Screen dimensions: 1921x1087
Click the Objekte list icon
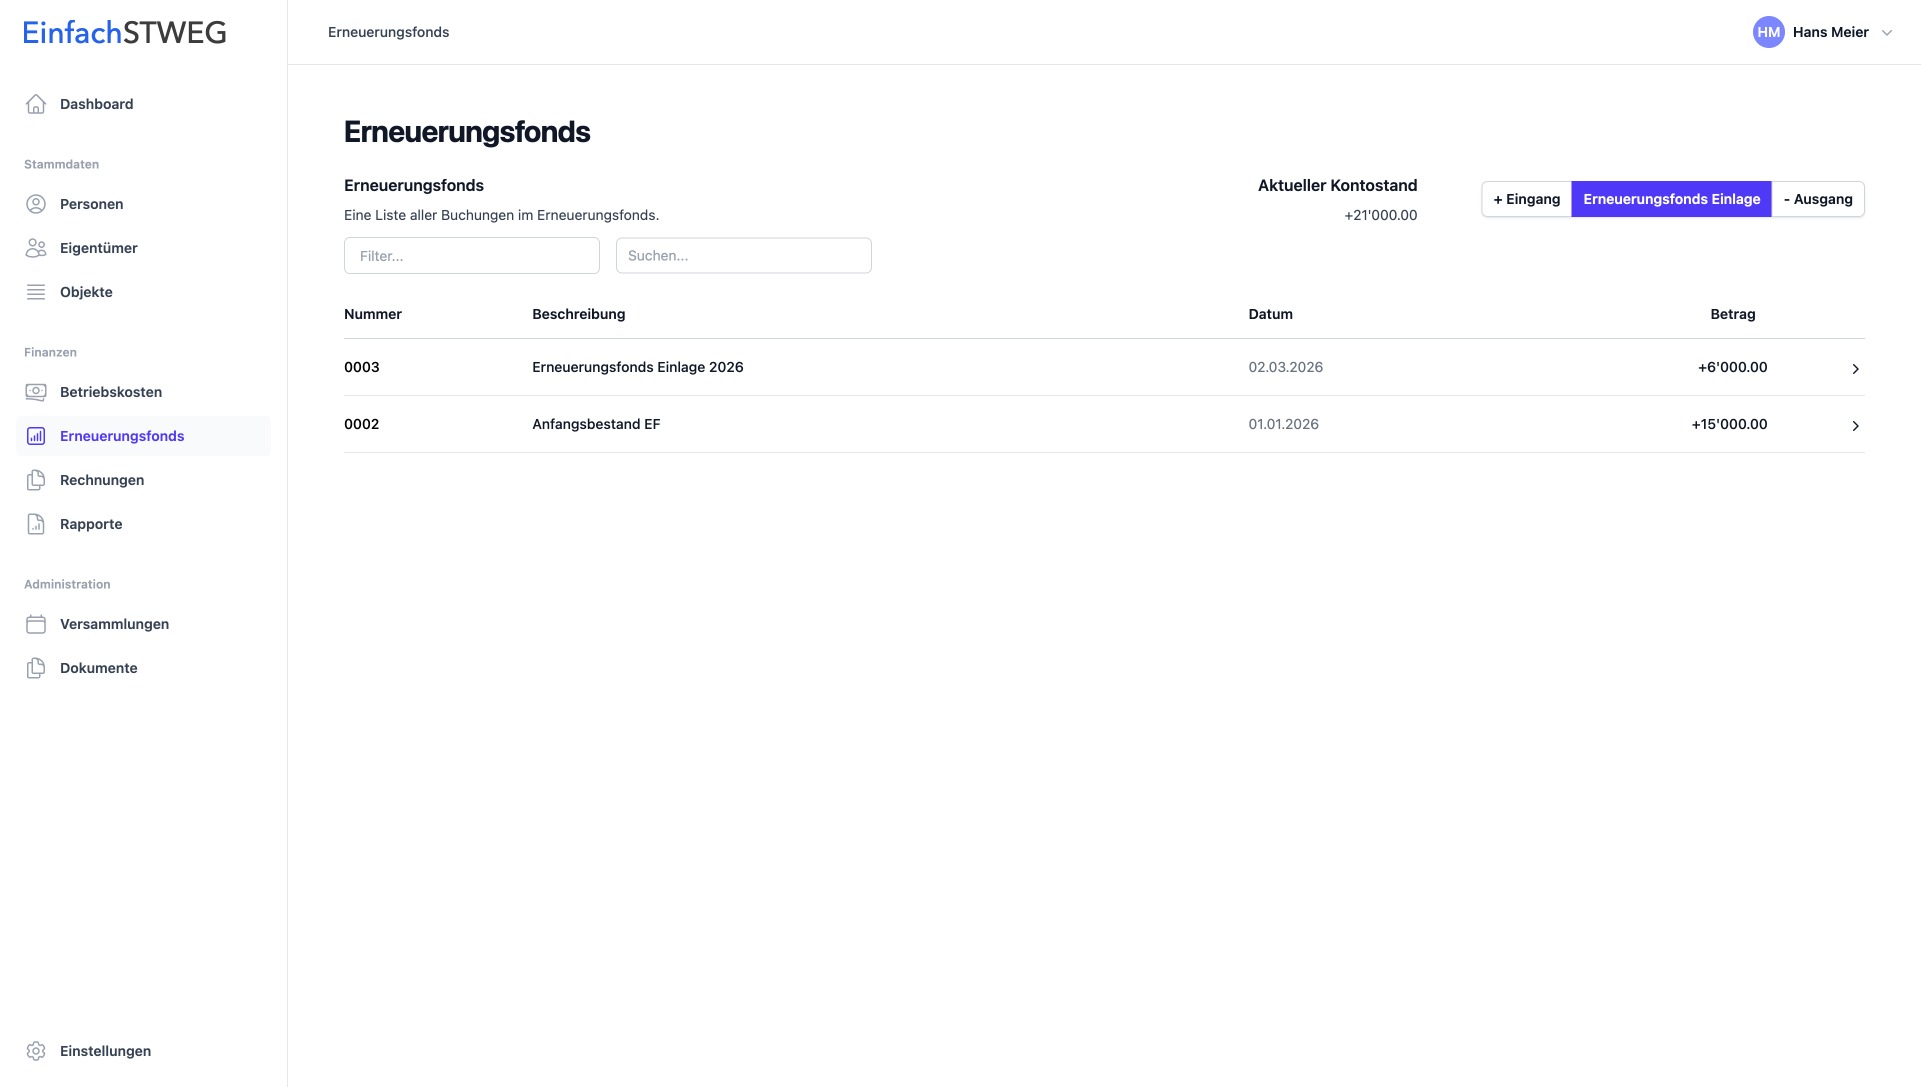pos(36,292)
